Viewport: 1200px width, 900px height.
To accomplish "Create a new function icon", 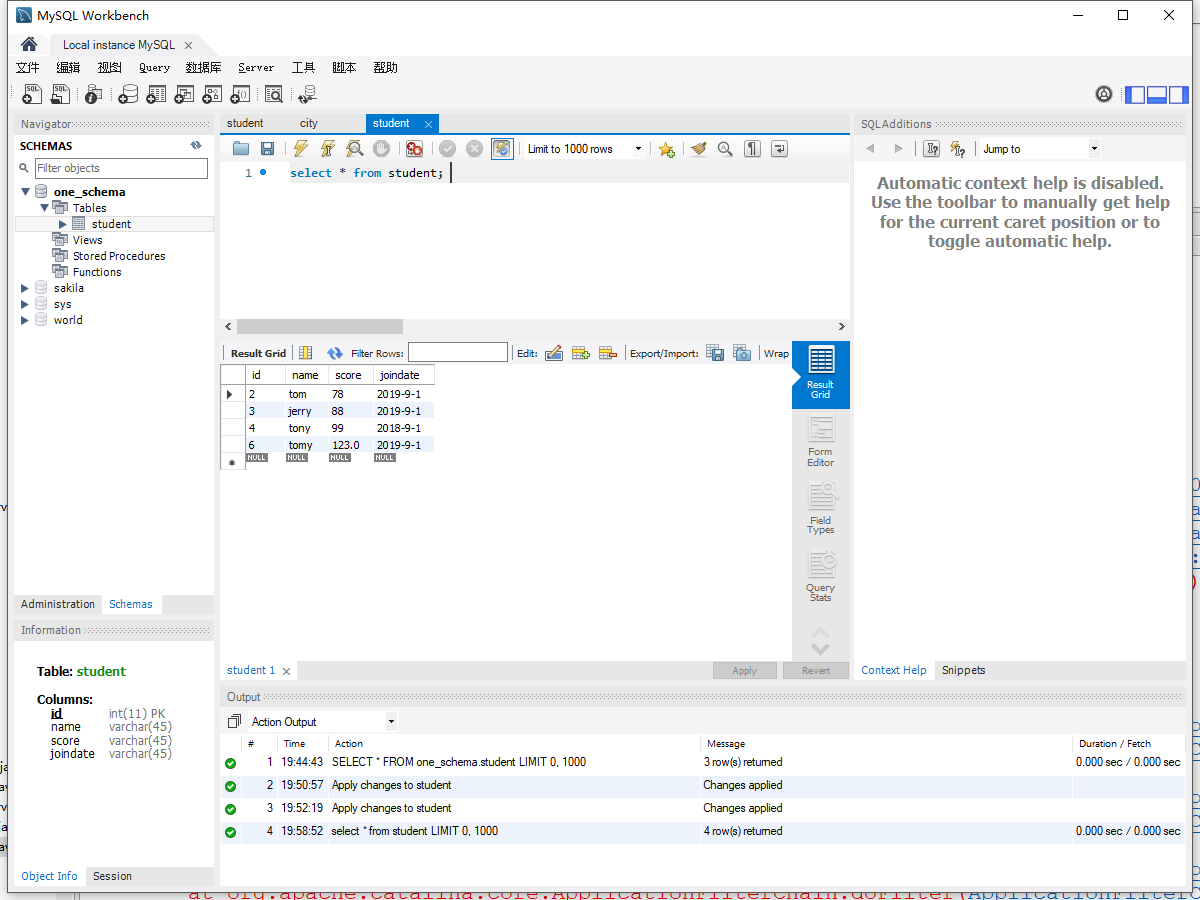I will [x=240, y=94].
